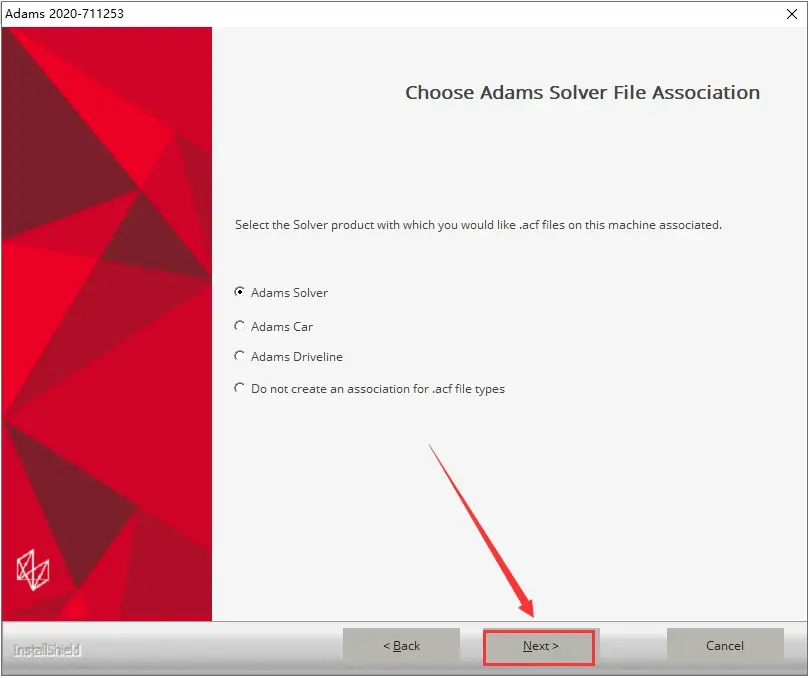Click the MSC logo on red banner
This screenshot has width=809, height=678.
coord(33,570)
